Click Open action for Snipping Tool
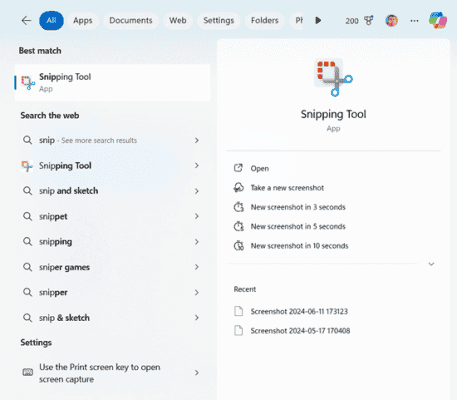The height and width of the screenshot is (400, 457). pos(260,168)
